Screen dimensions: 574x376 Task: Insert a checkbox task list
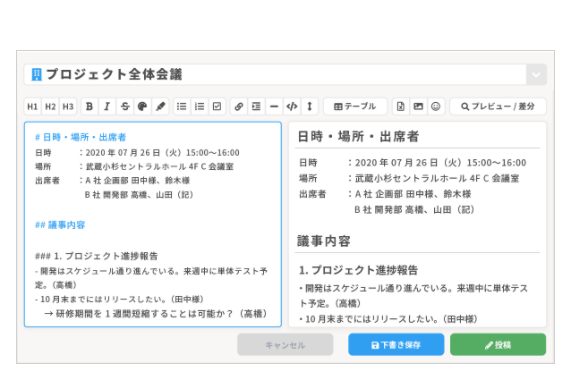217,107
